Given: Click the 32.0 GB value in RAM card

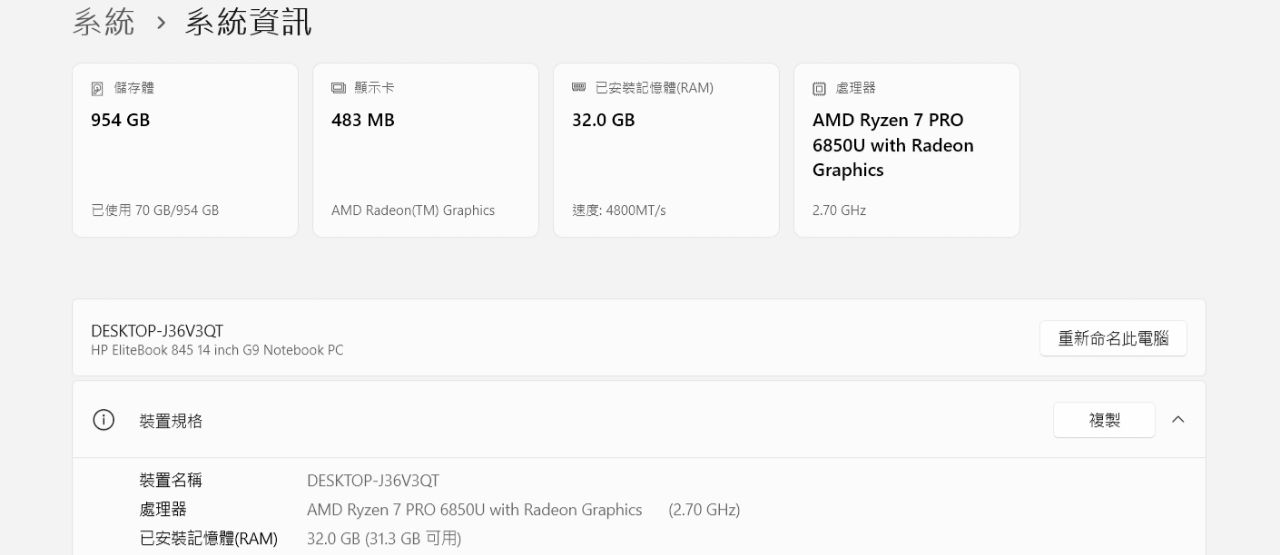Looking at the screenshot, I should pyautogui.click(x=603, y=120).
